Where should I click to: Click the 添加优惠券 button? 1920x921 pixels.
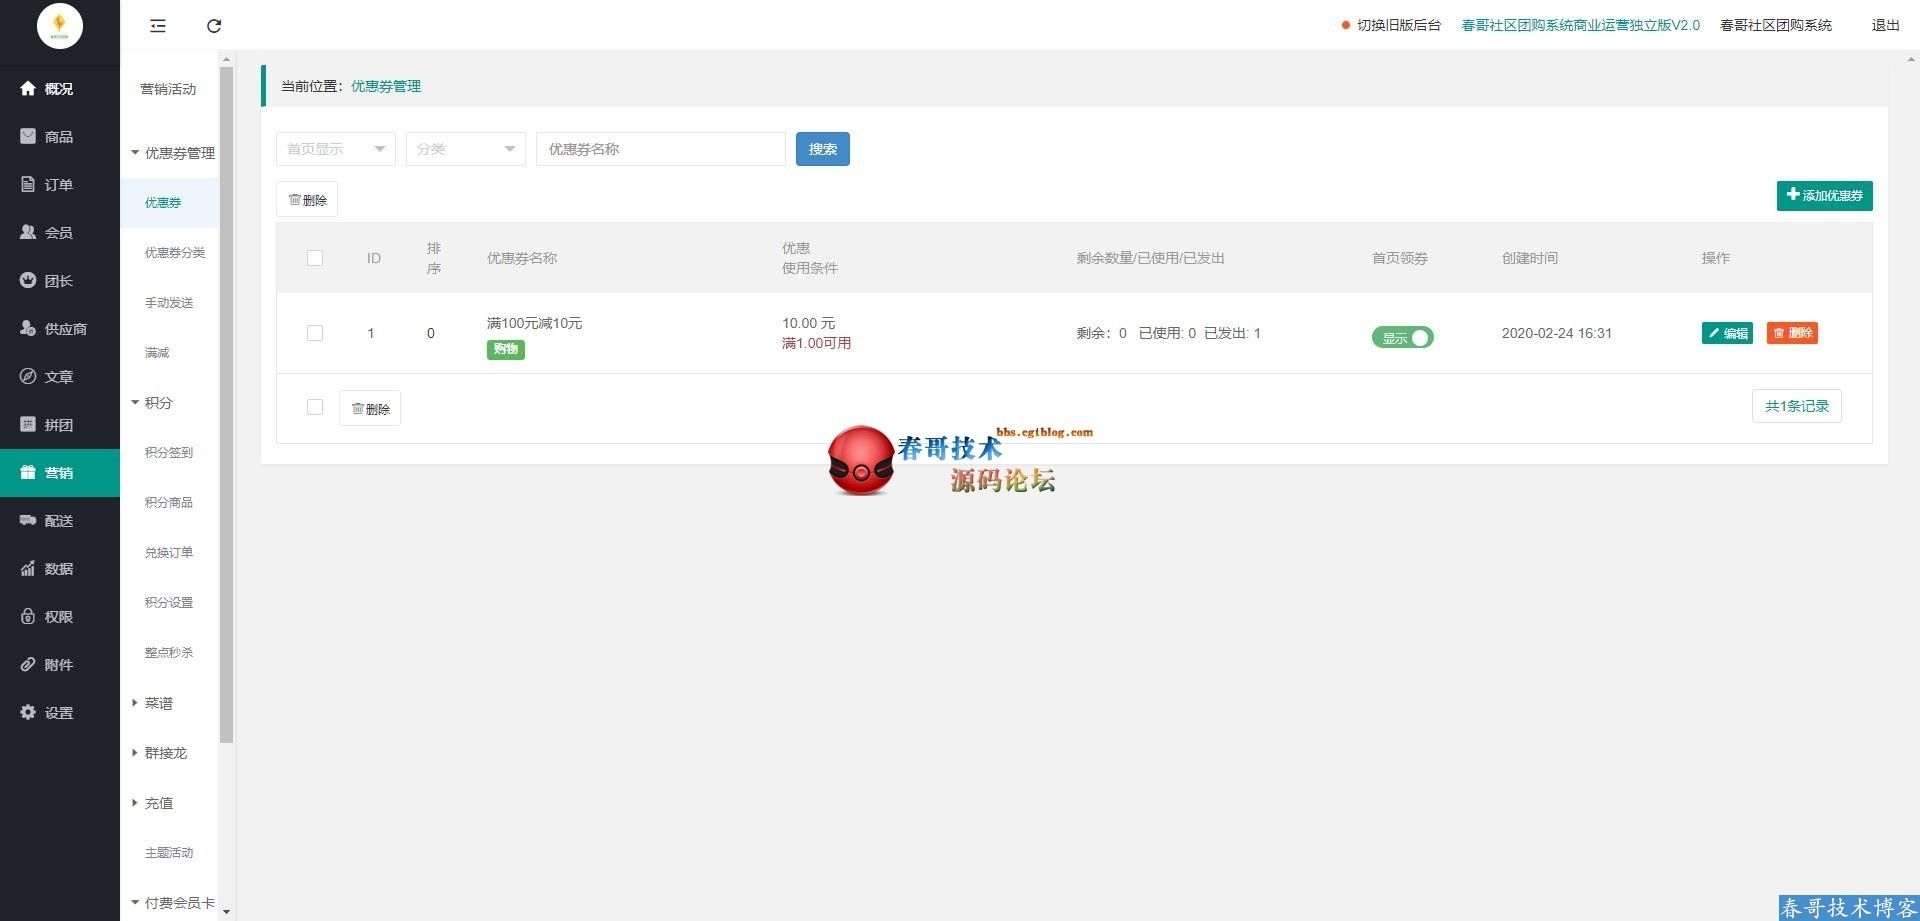pyautogui.click(x=1824, y=196)
